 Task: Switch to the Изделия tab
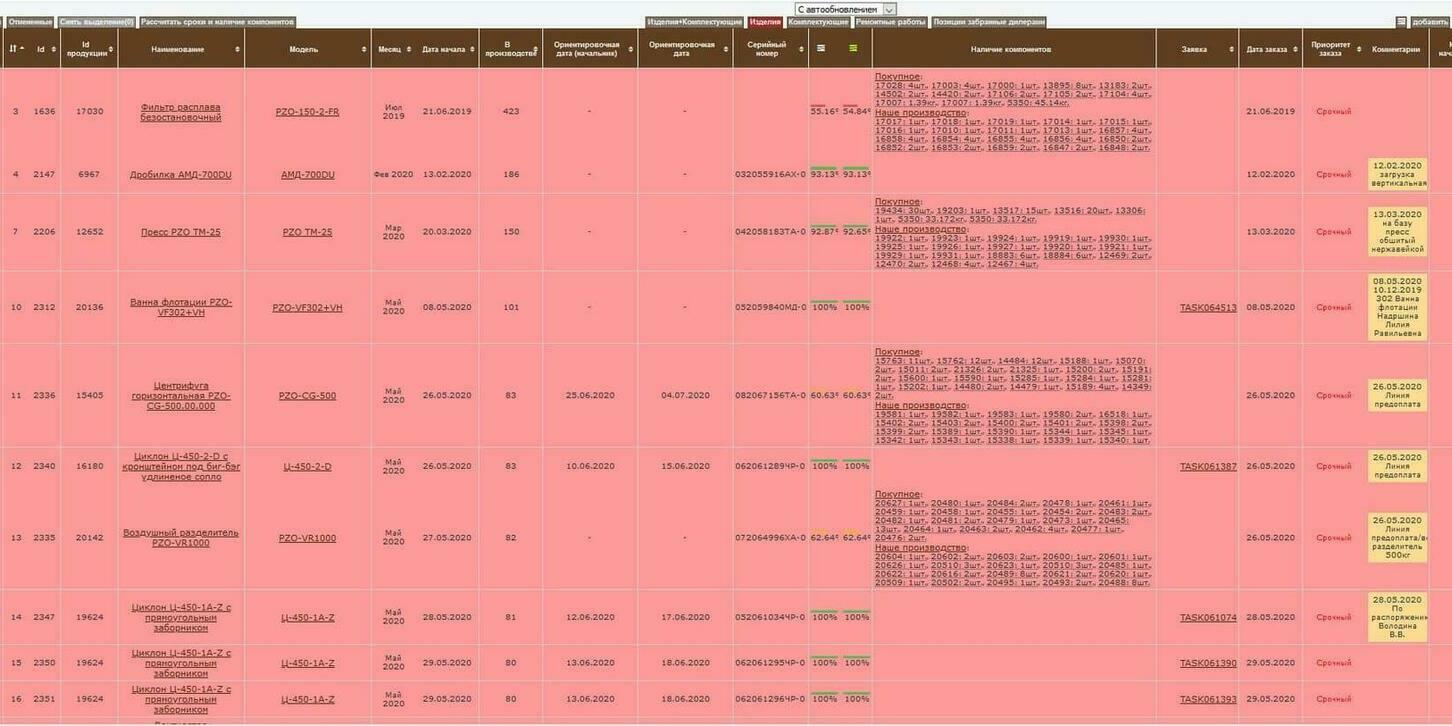pos(765,22)
